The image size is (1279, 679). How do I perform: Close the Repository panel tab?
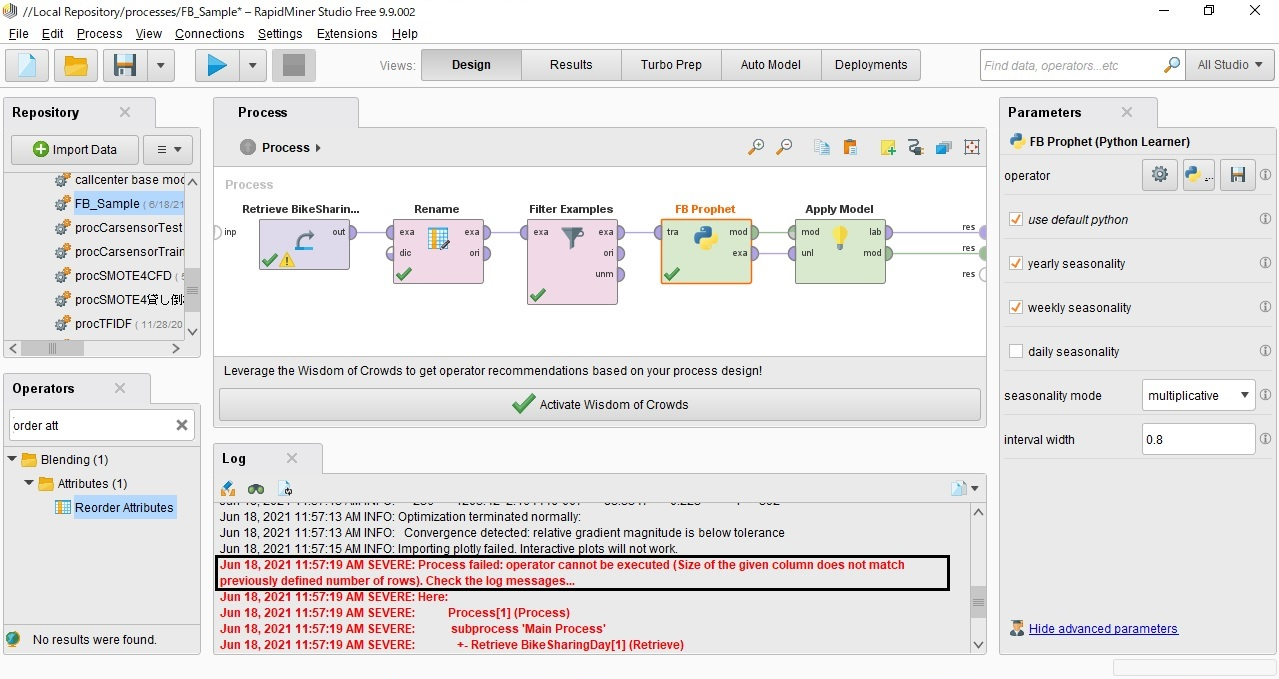[125, 112]
